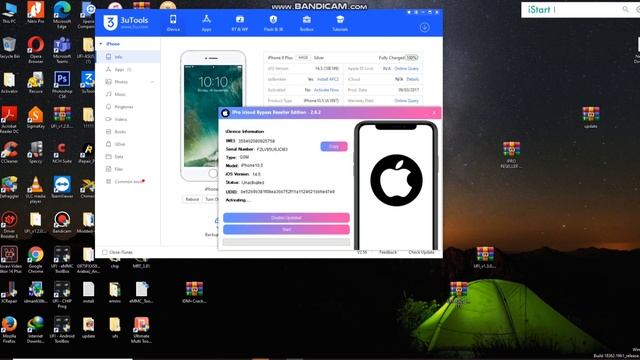Click the Reboot button under the phone image
Image resolution: width=640 pixels, height=360 pixels.
[x=192, y=199]
